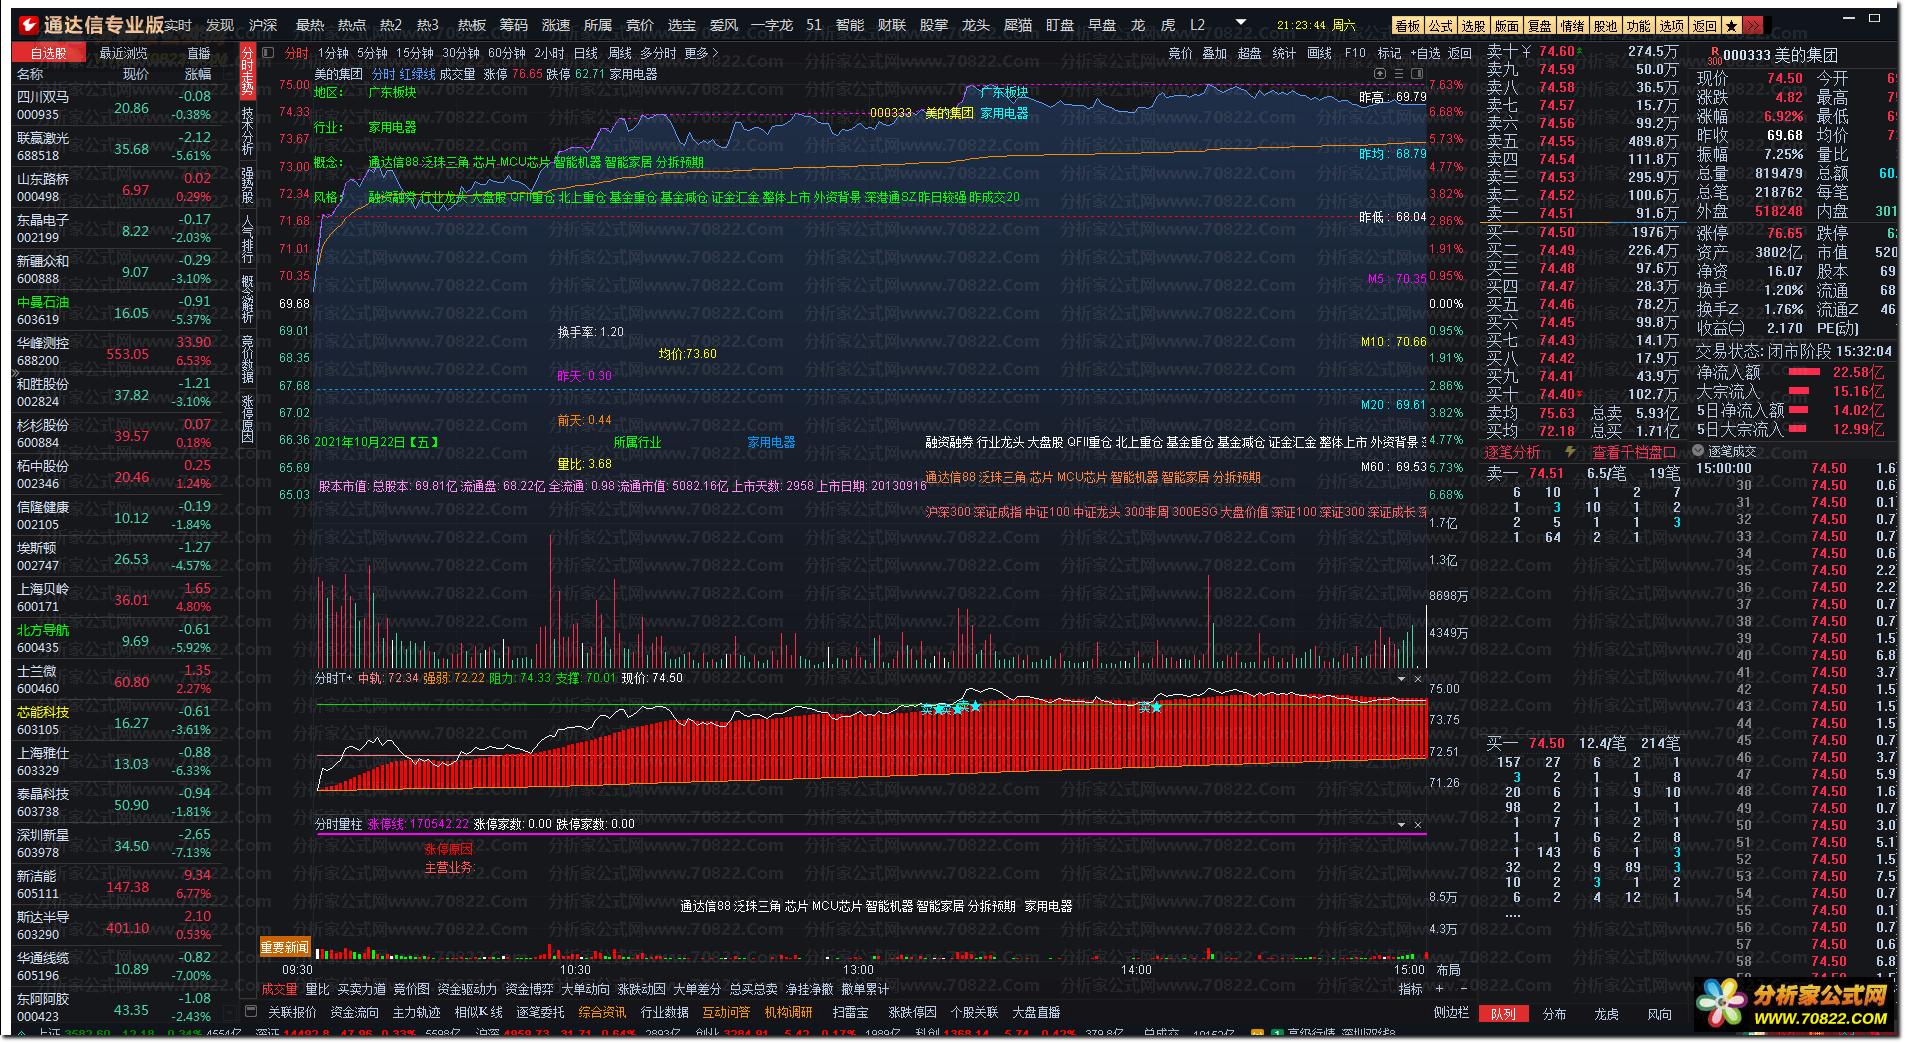The image size is (1906, 1043).
Task: Toggle the 叠加 overlay option
Action: tap(1214, 53)
